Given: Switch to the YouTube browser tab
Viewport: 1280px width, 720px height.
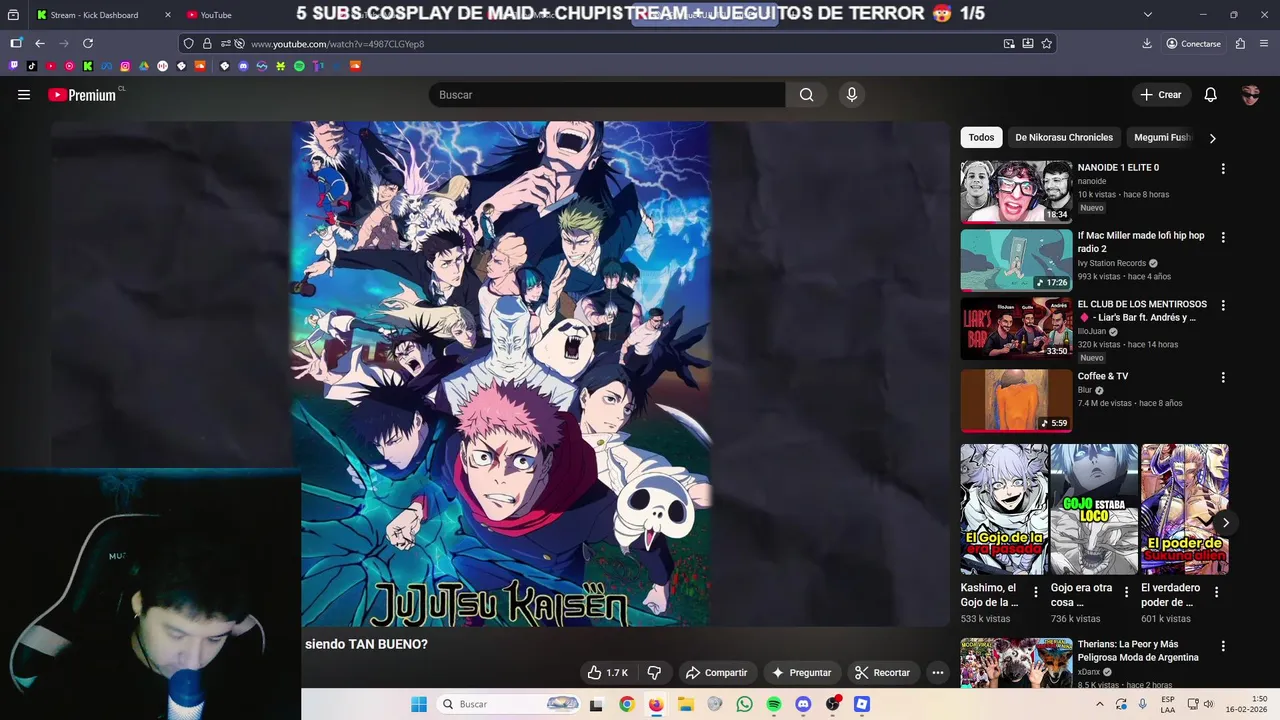Looking at the screenshot, I should [215, 15].
